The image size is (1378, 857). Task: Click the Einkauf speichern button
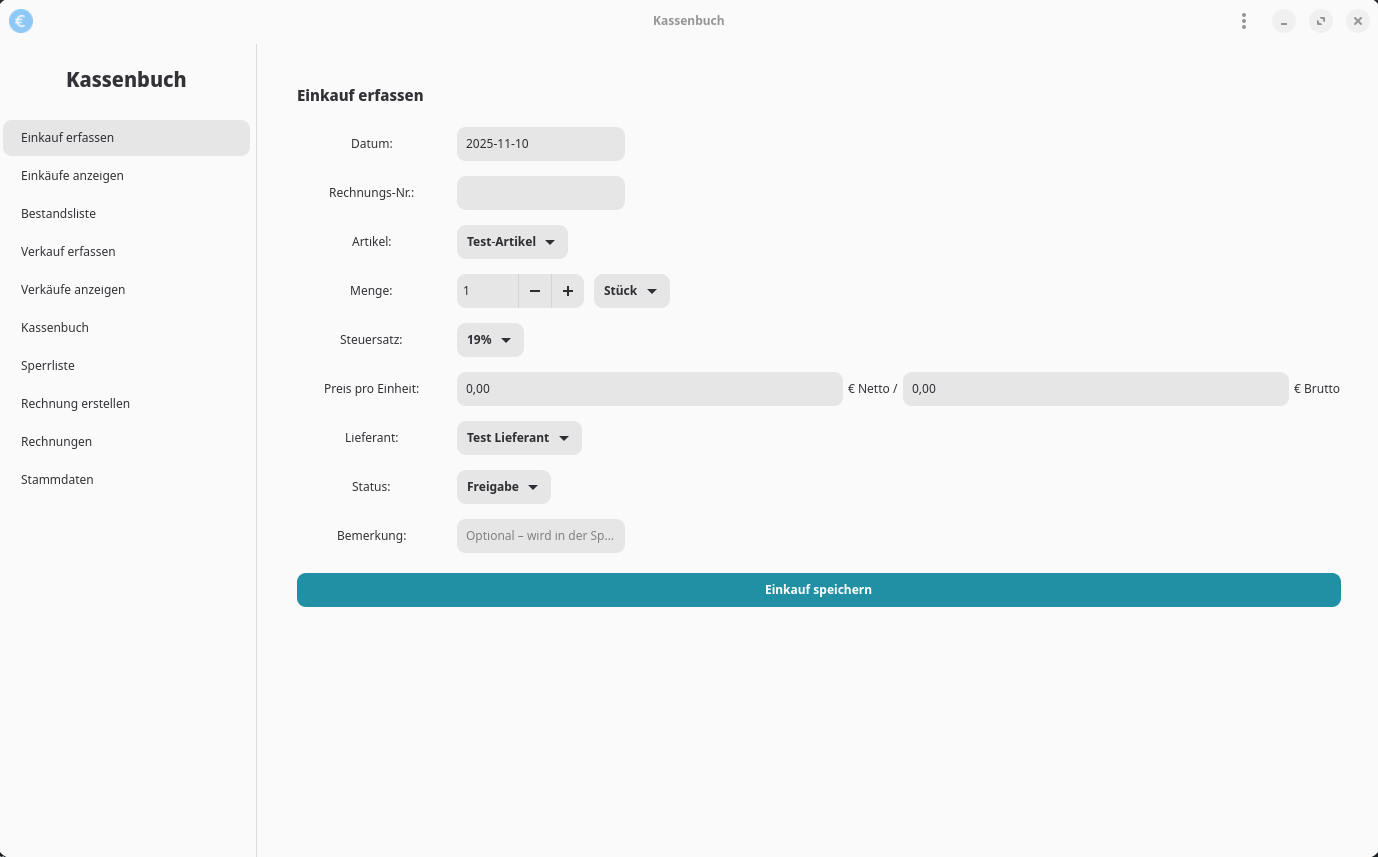818,590
